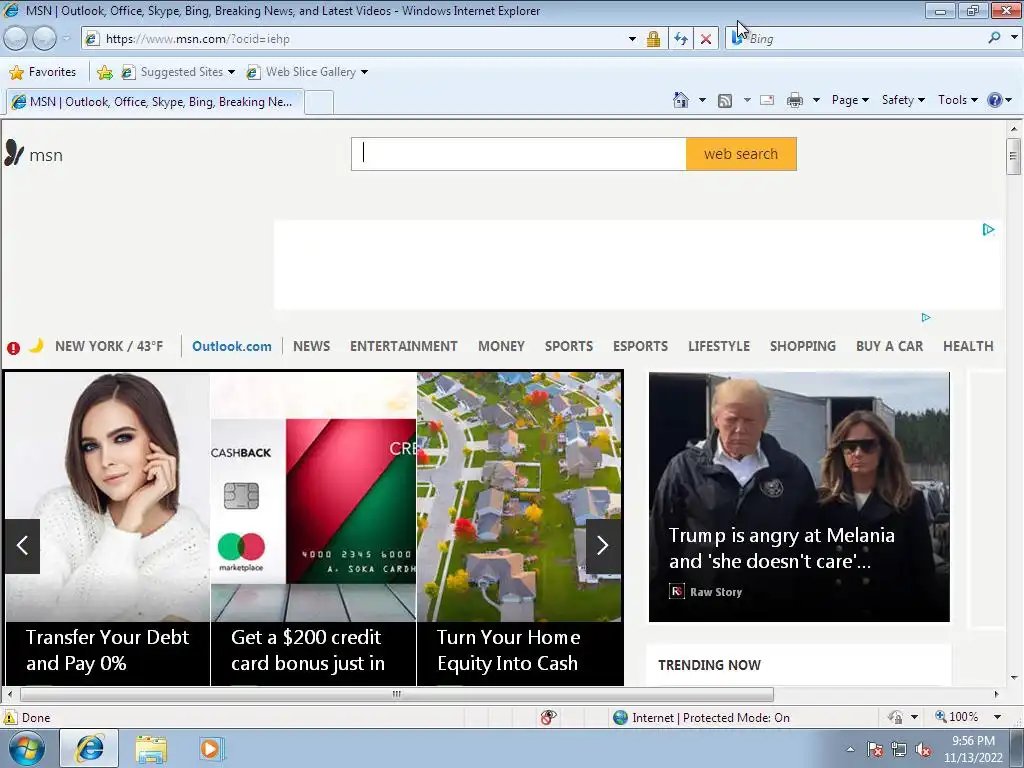Select the MSN browser tab
This screenshot has height=768, width=1024.
tap(155, 102)
